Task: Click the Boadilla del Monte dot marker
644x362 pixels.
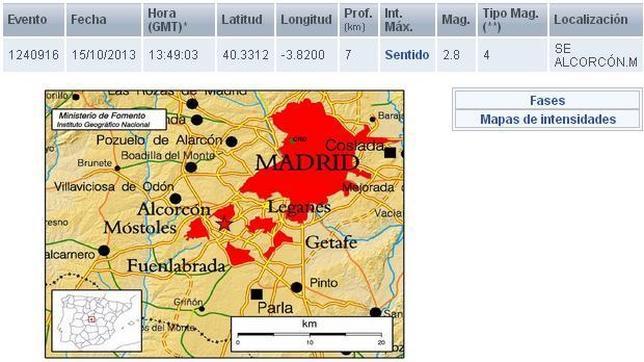Action: click(x=191, y=167)
